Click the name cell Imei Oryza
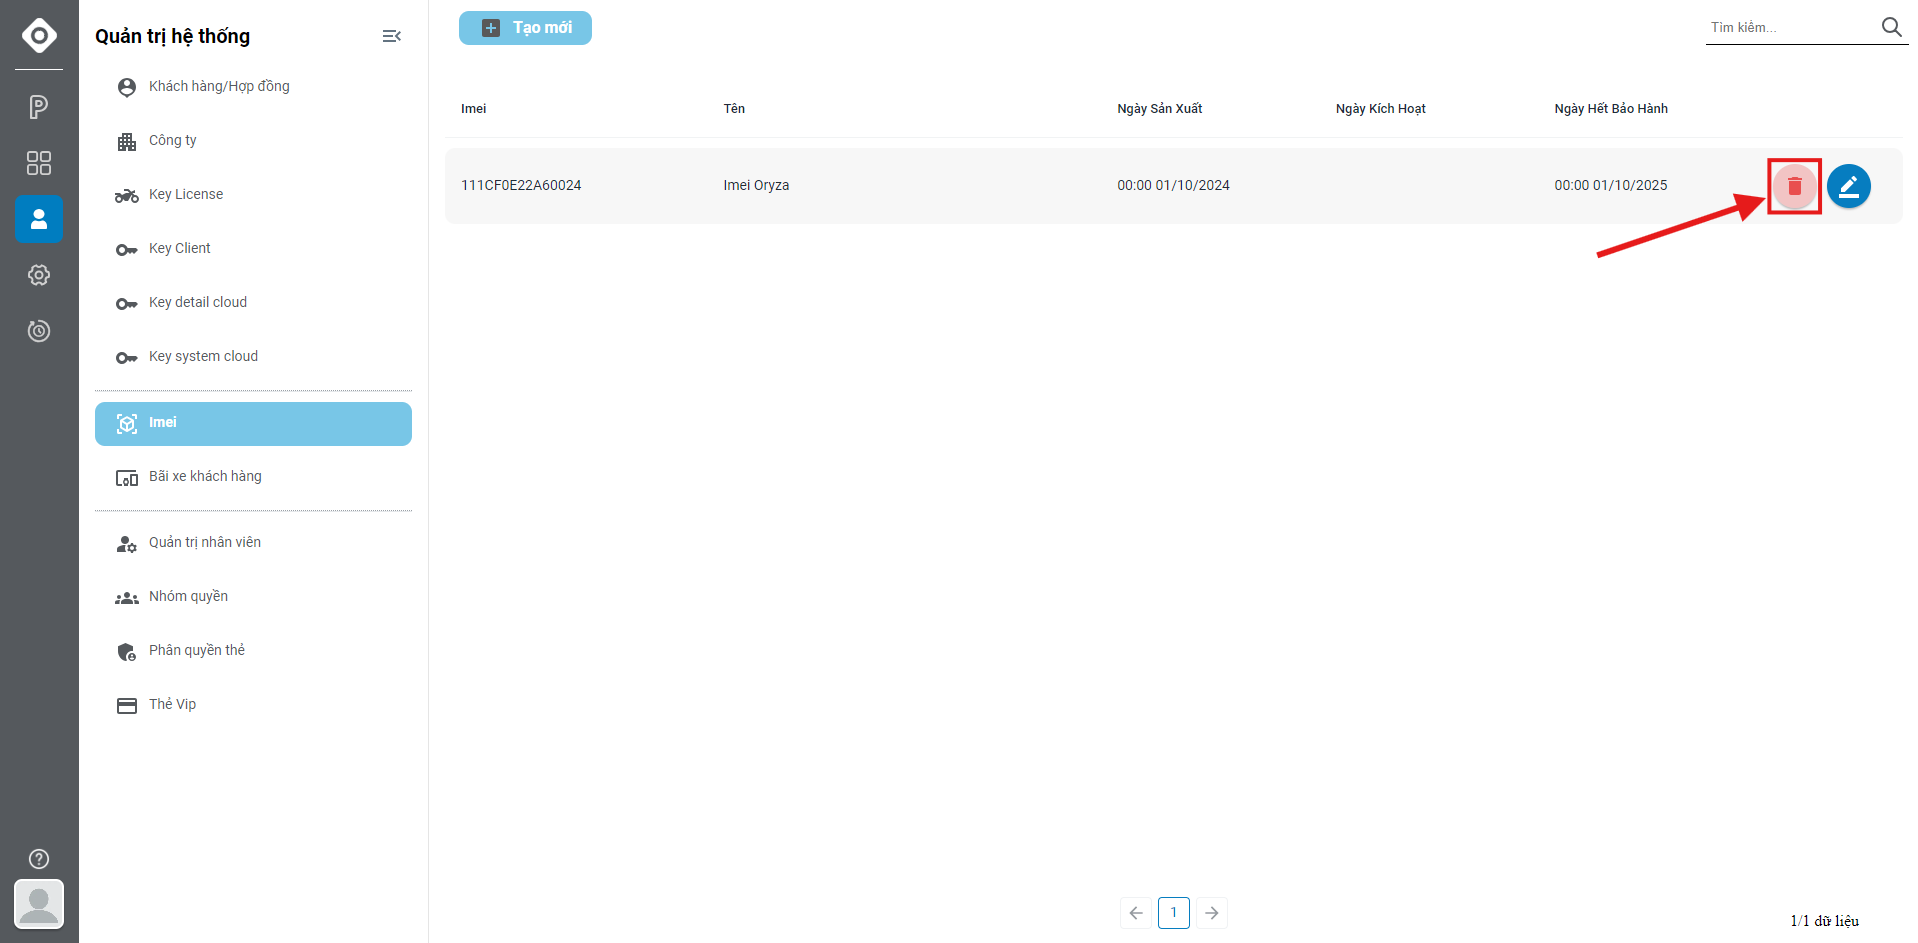 point(756,185)
